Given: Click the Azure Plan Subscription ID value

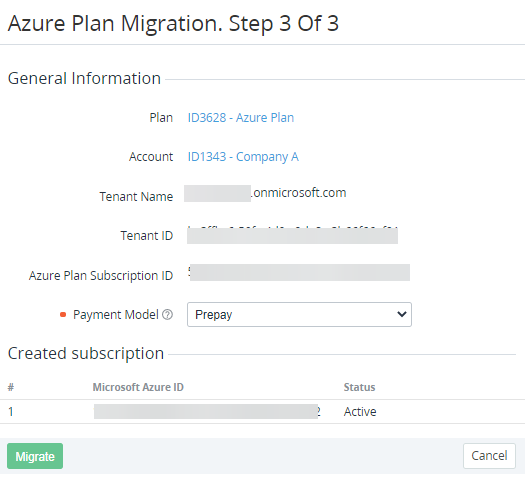Looking at the screenshot, I should click(299, 272).
